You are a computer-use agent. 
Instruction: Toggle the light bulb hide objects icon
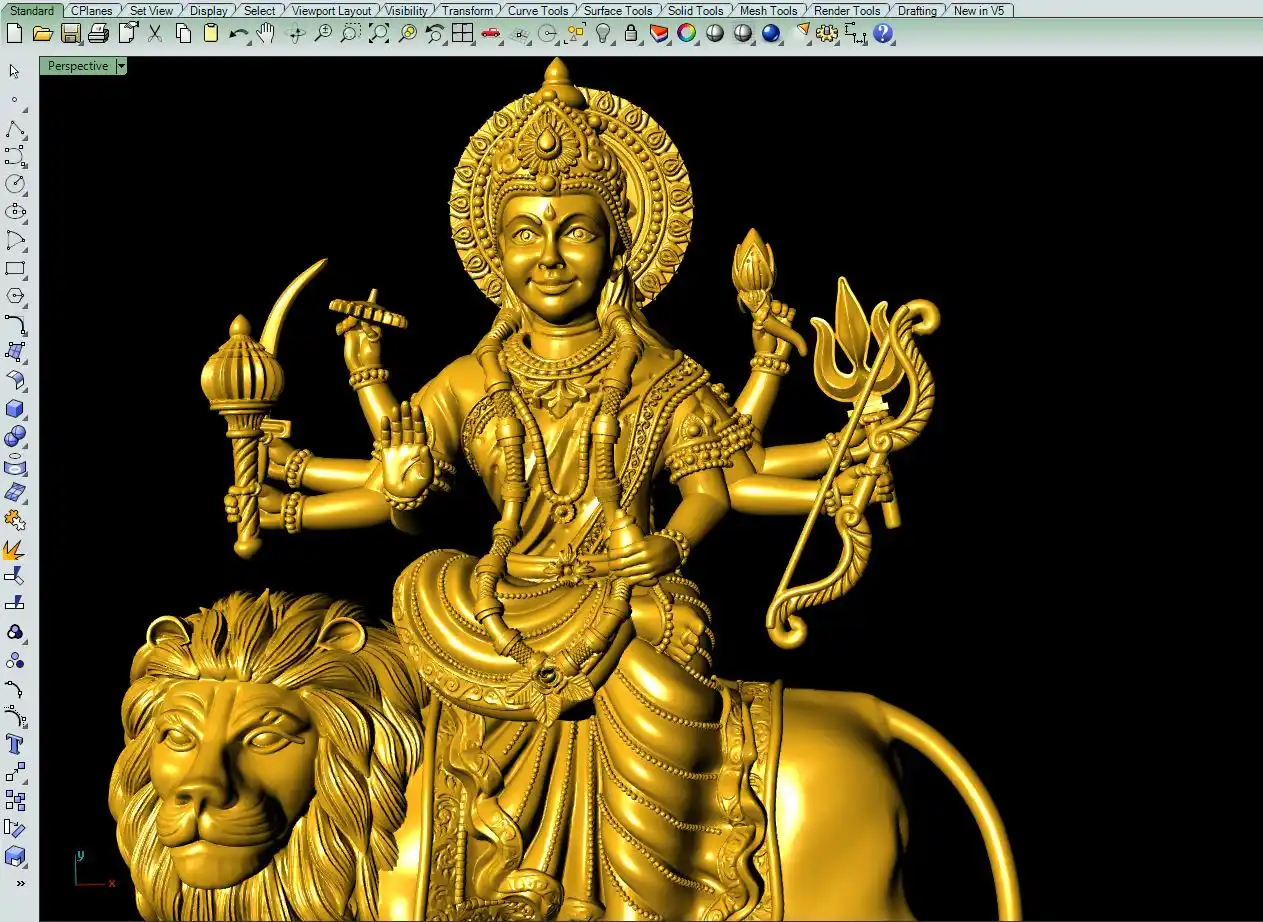point(603,33)
